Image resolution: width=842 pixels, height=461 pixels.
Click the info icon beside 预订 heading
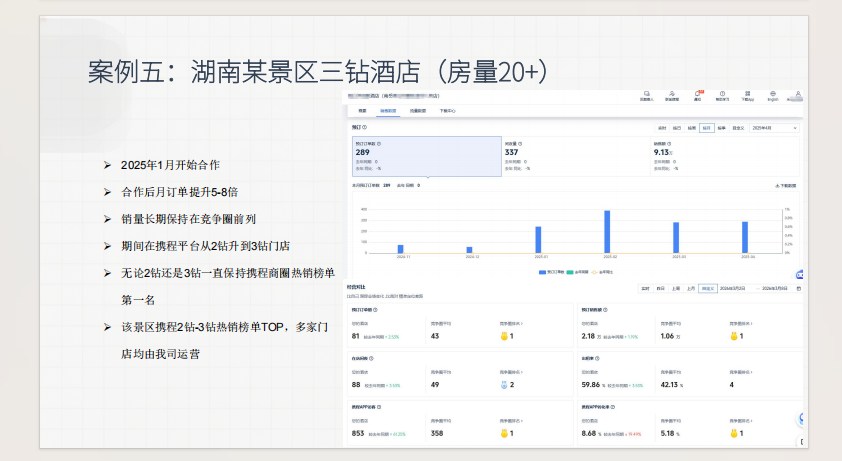pyautogui.click(x=365, y=127)
